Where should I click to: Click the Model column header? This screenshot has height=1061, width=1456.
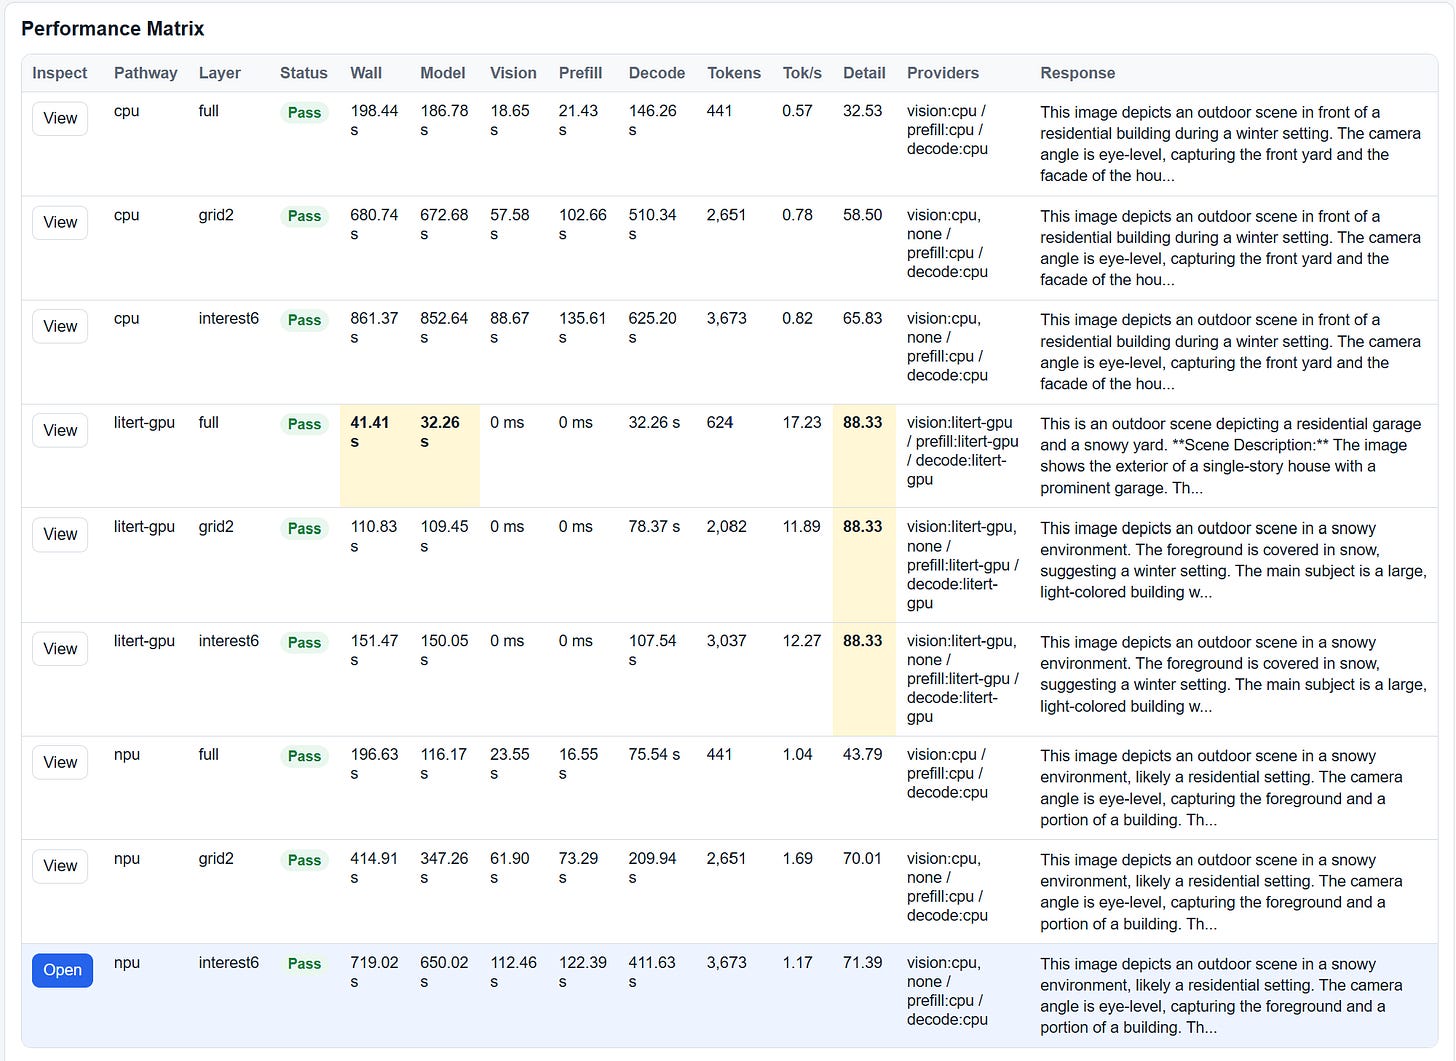tap(442, 73)
